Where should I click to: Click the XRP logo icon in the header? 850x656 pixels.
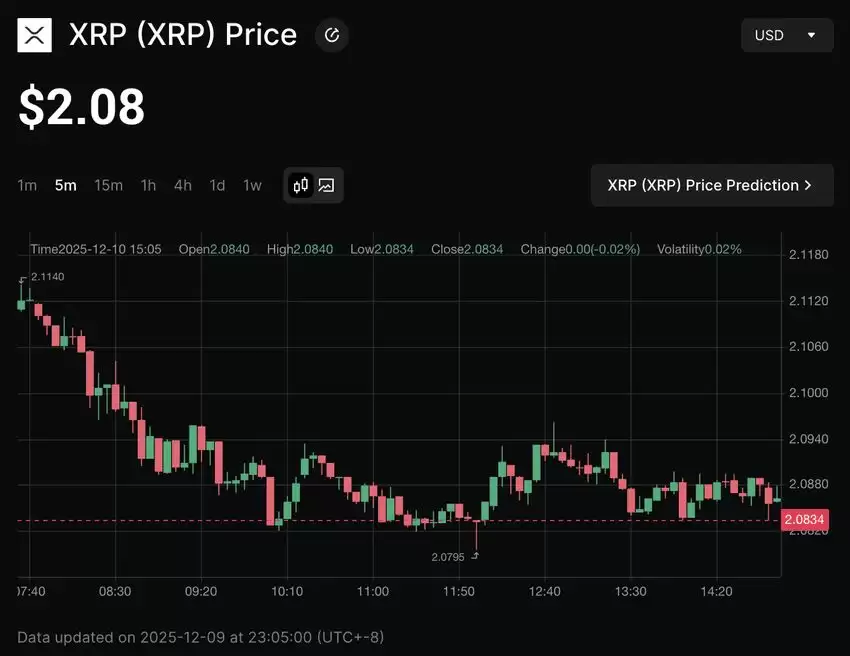33,35
